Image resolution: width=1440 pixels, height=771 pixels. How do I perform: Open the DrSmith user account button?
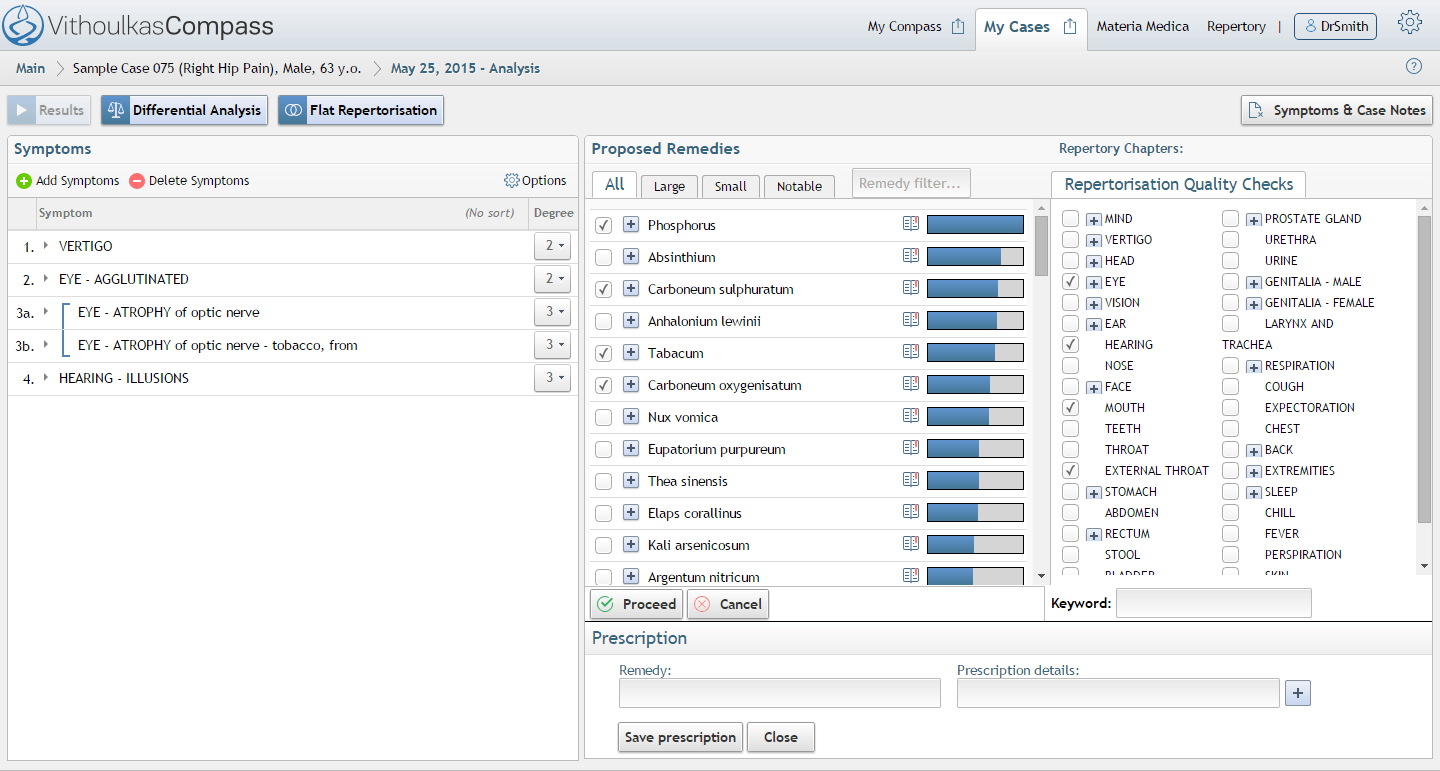tap(1335, 27)
